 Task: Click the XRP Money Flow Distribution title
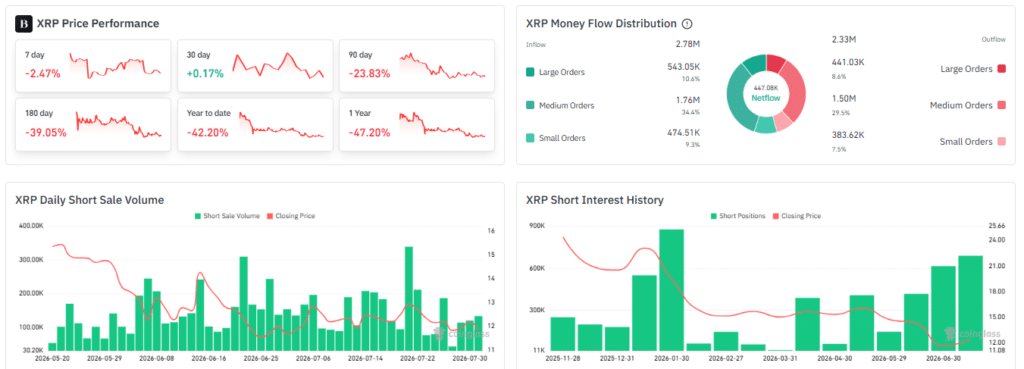(x=601, y=24)
